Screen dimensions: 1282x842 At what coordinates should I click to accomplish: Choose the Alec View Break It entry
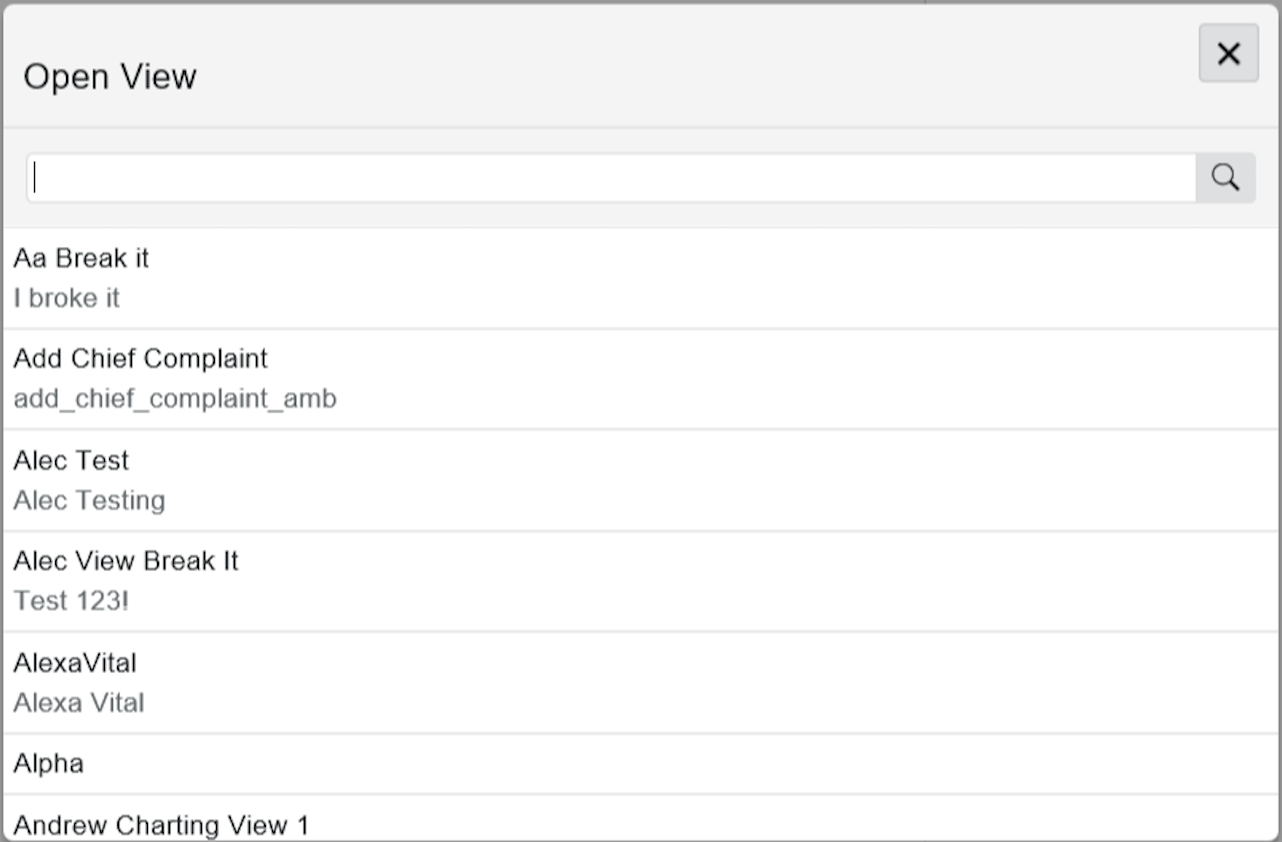(640, 581)
